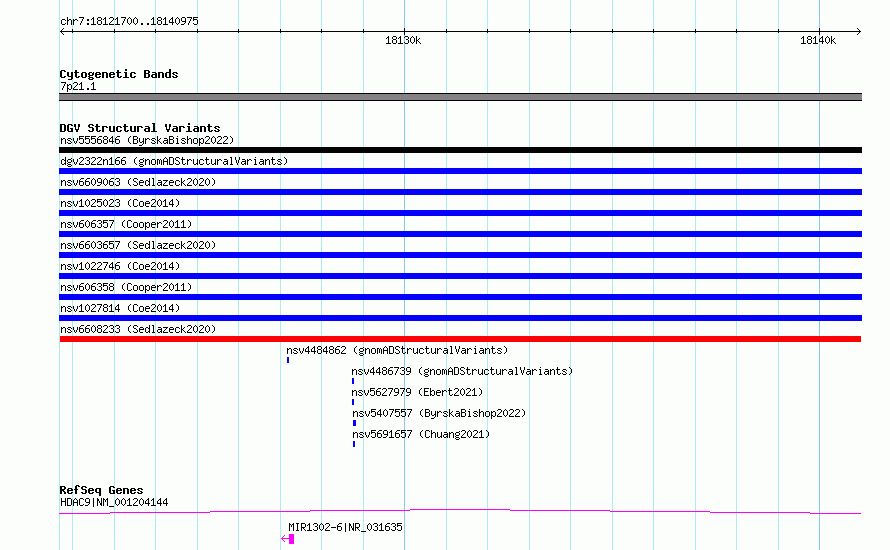Click the gray 7p21.1 cytogenetic band bar
The image size is (890, 550).
point(460,97)
